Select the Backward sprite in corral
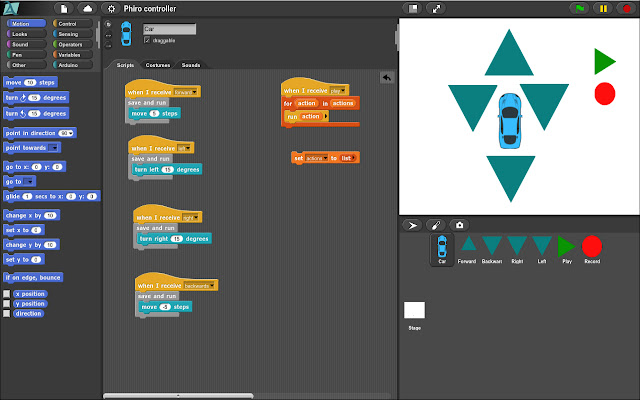This screenshot has width=640, height=400. tap(492, 249)
